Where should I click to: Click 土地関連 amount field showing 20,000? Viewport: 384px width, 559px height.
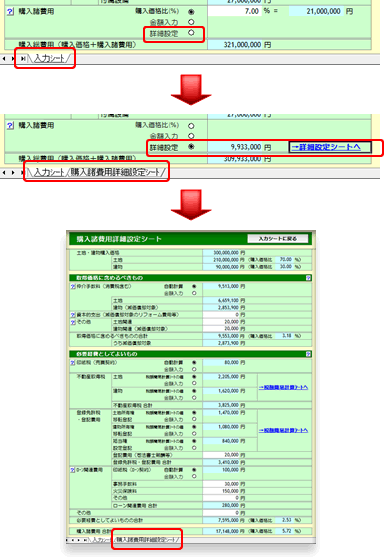[221, 322]
